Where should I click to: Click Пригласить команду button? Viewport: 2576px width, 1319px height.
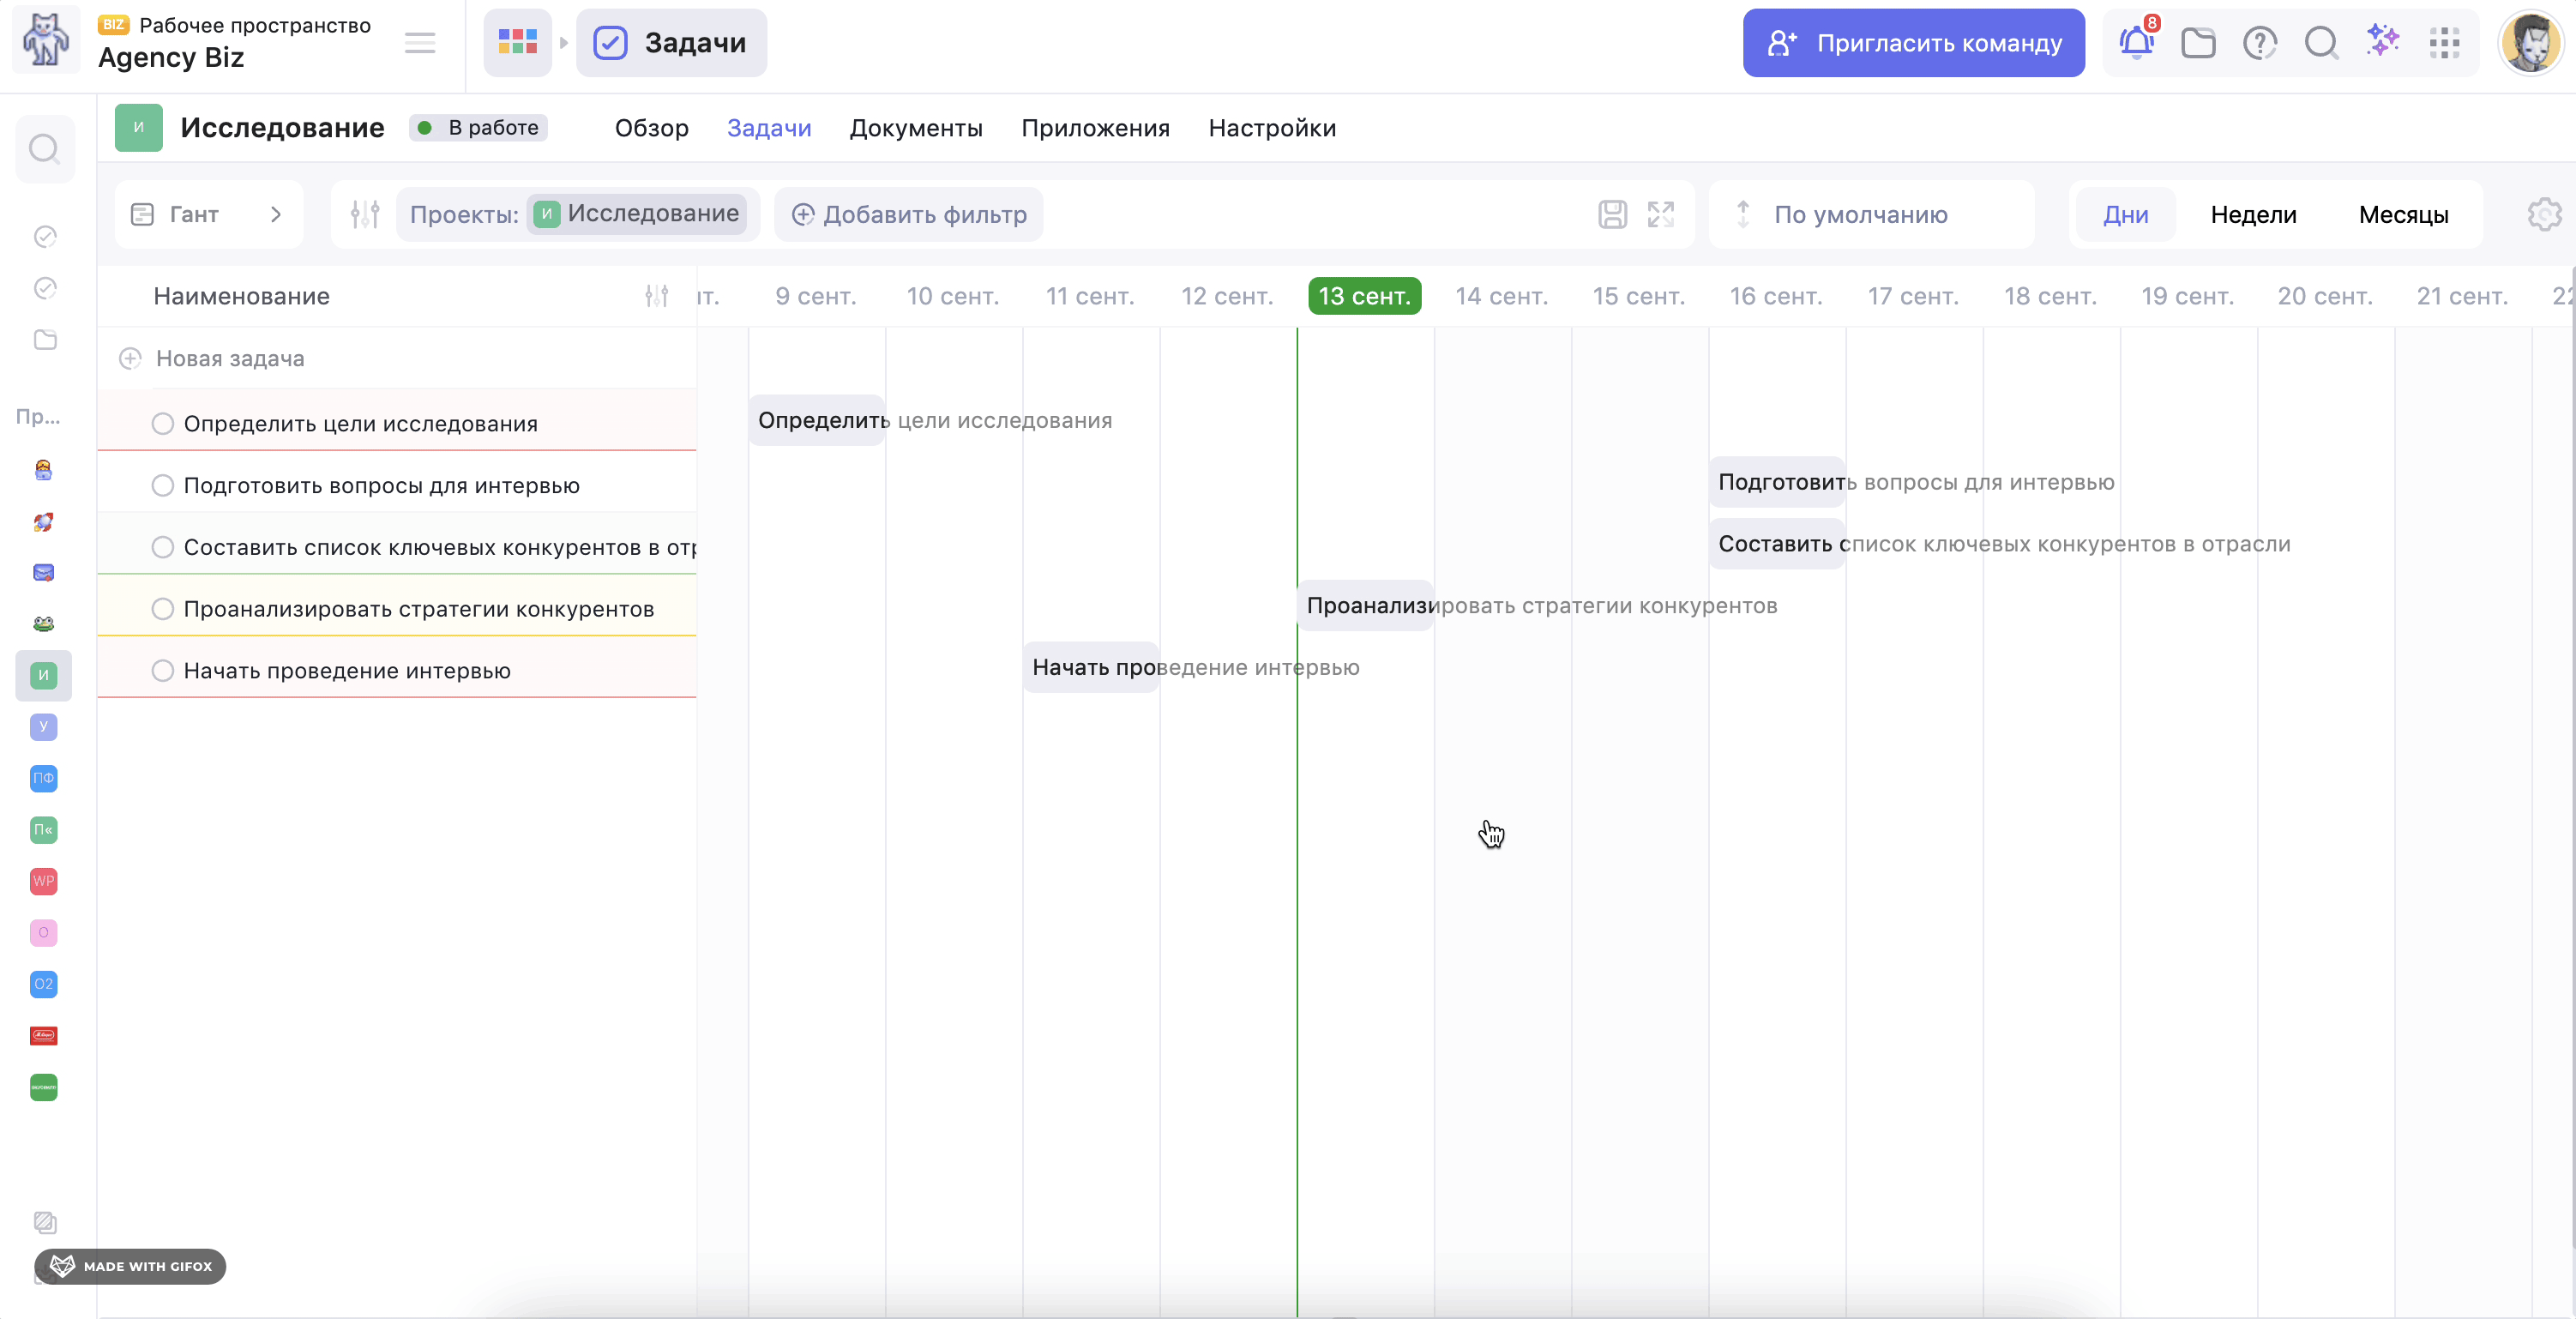point(1913,43)
